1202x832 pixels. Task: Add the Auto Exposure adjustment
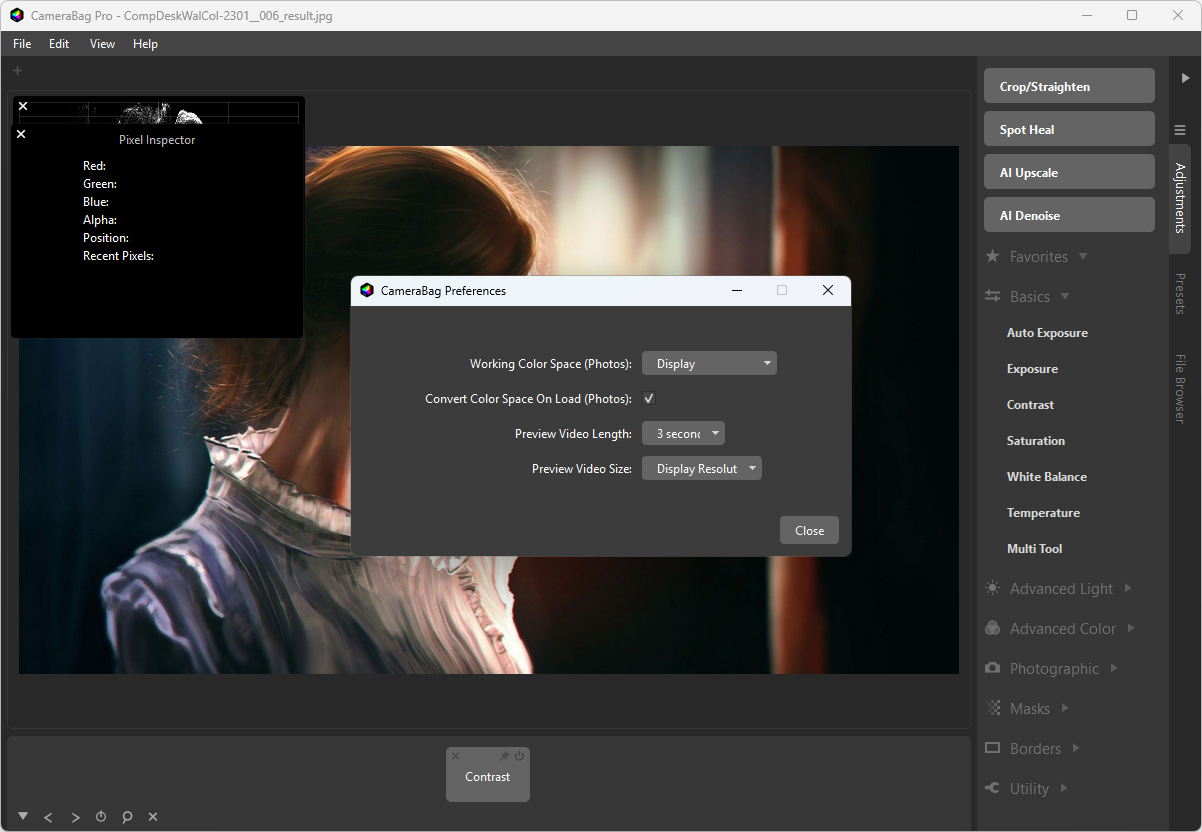click(1047, 333)
